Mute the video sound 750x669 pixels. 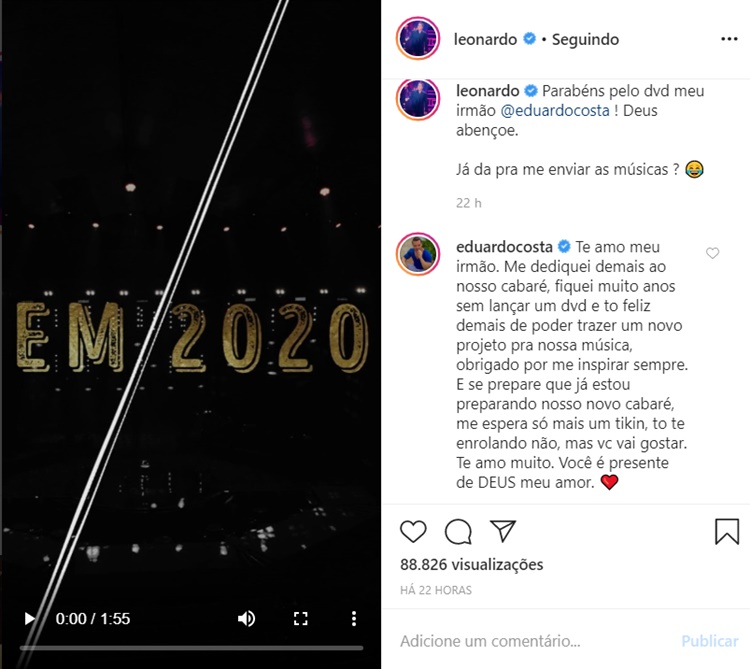click(x=246, y=619)
